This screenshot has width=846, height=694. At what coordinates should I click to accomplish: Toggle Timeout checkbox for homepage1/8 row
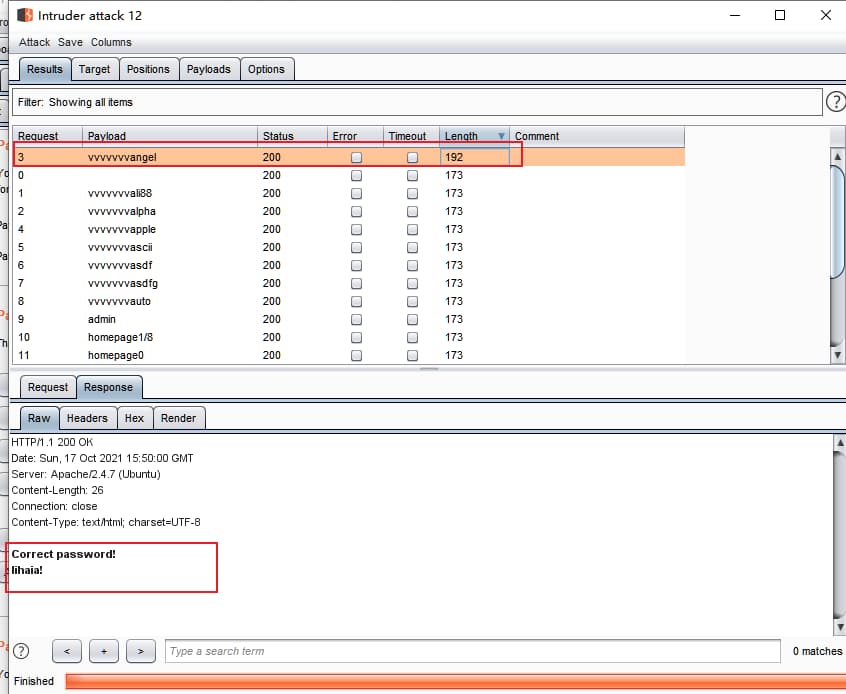pyautogui.click(x=412, y=337)
